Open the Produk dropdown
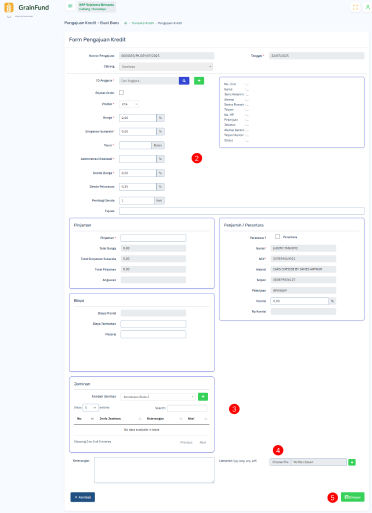The height and width of the screenshot is (513, 372). 129,104
